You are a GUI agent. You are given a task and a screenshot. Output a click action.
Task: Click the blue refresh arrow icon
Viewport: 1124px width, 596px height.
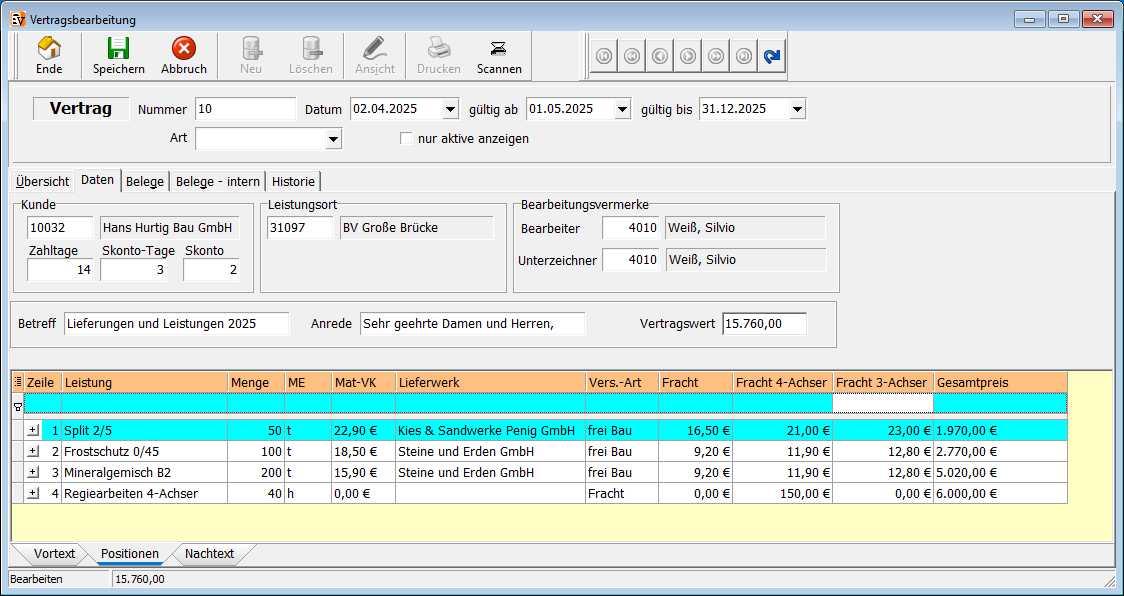771,57
